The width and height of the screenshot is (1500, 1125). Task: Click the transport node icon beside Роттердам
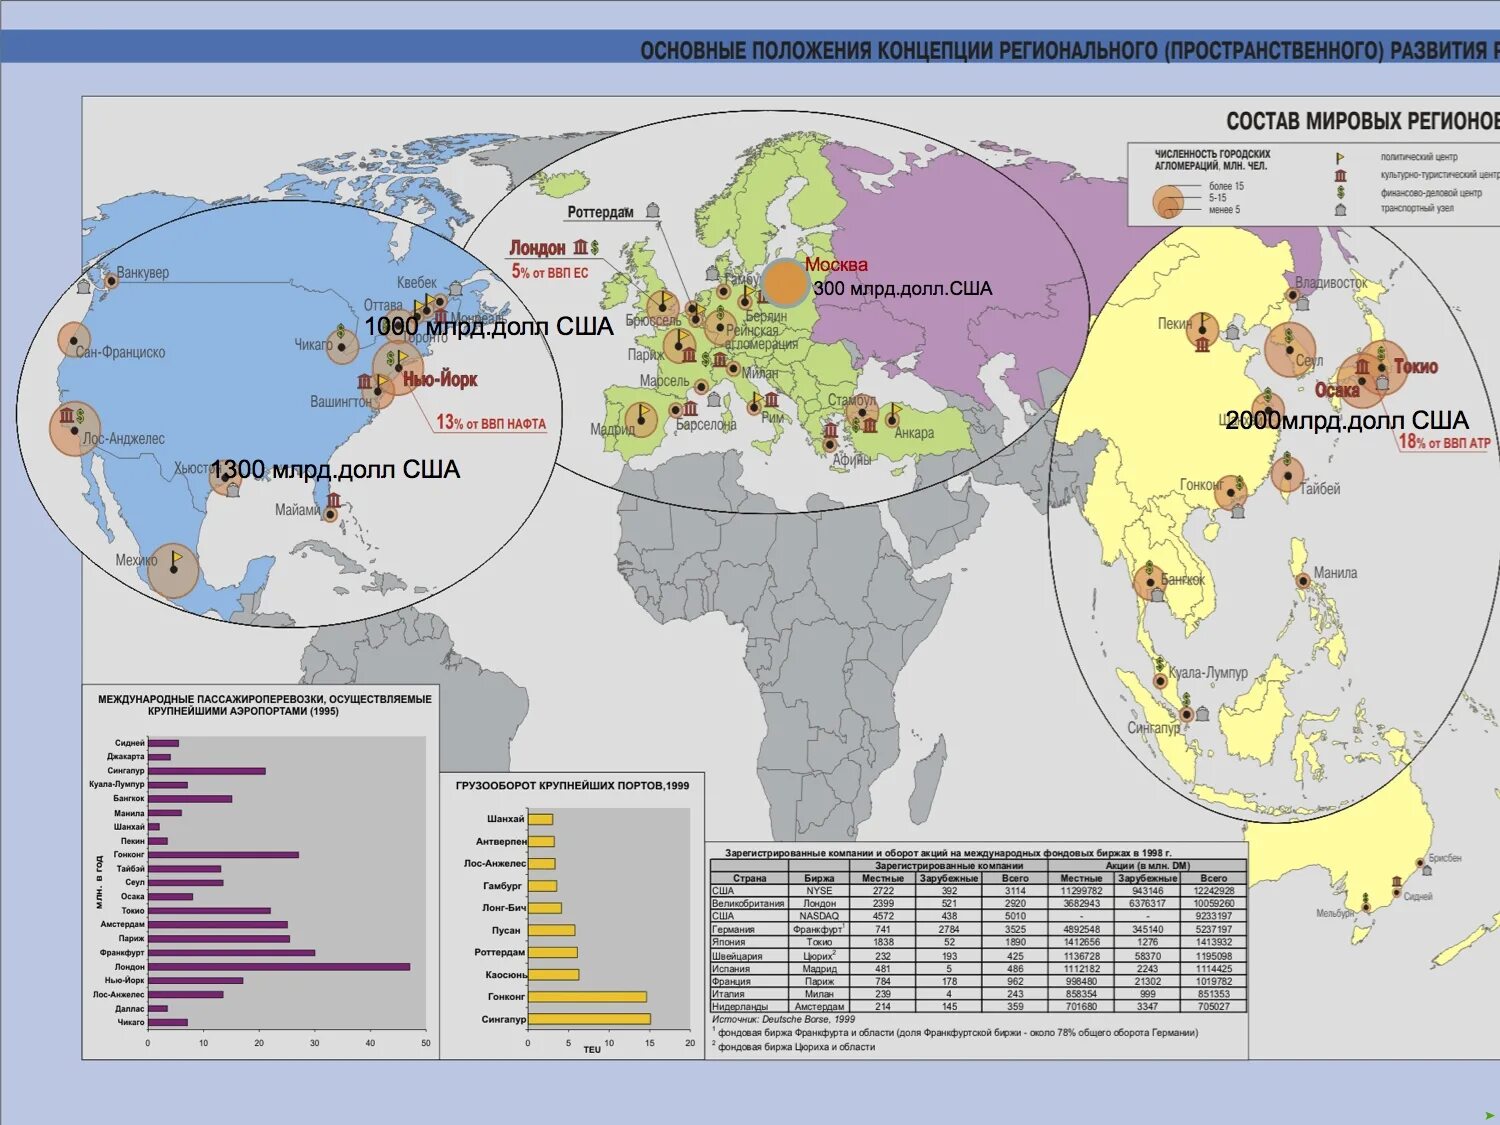(x=652, y=210)
